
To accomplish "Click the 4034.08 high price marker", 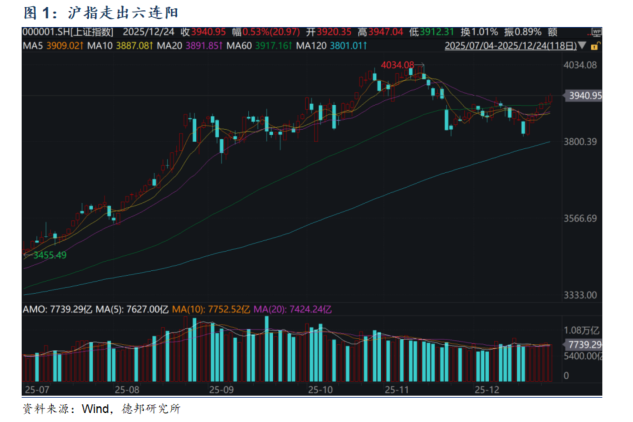I will click(396, 65).
